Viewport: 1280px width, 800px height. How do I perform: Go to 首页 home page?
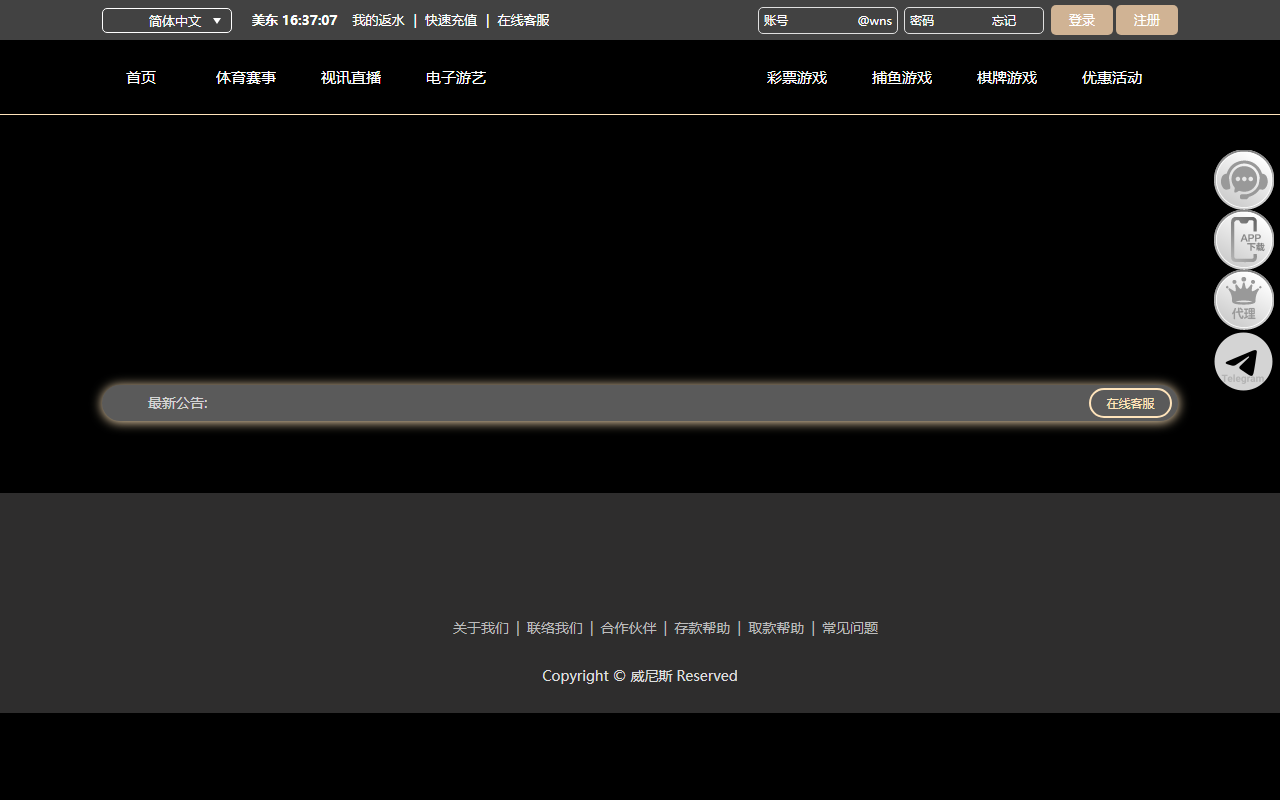(x=141, y=78)
